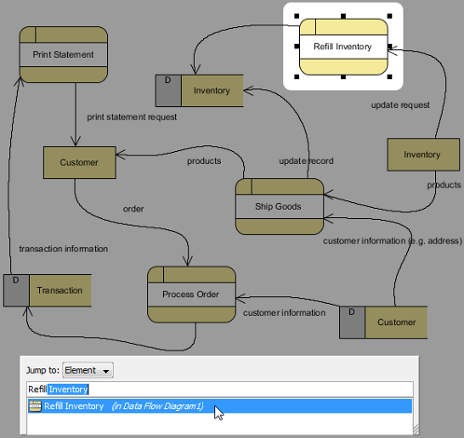Grab the resize grip of the Jump to panel
The width and height of the screenshot is (464, 438).
tap(415, 430)
